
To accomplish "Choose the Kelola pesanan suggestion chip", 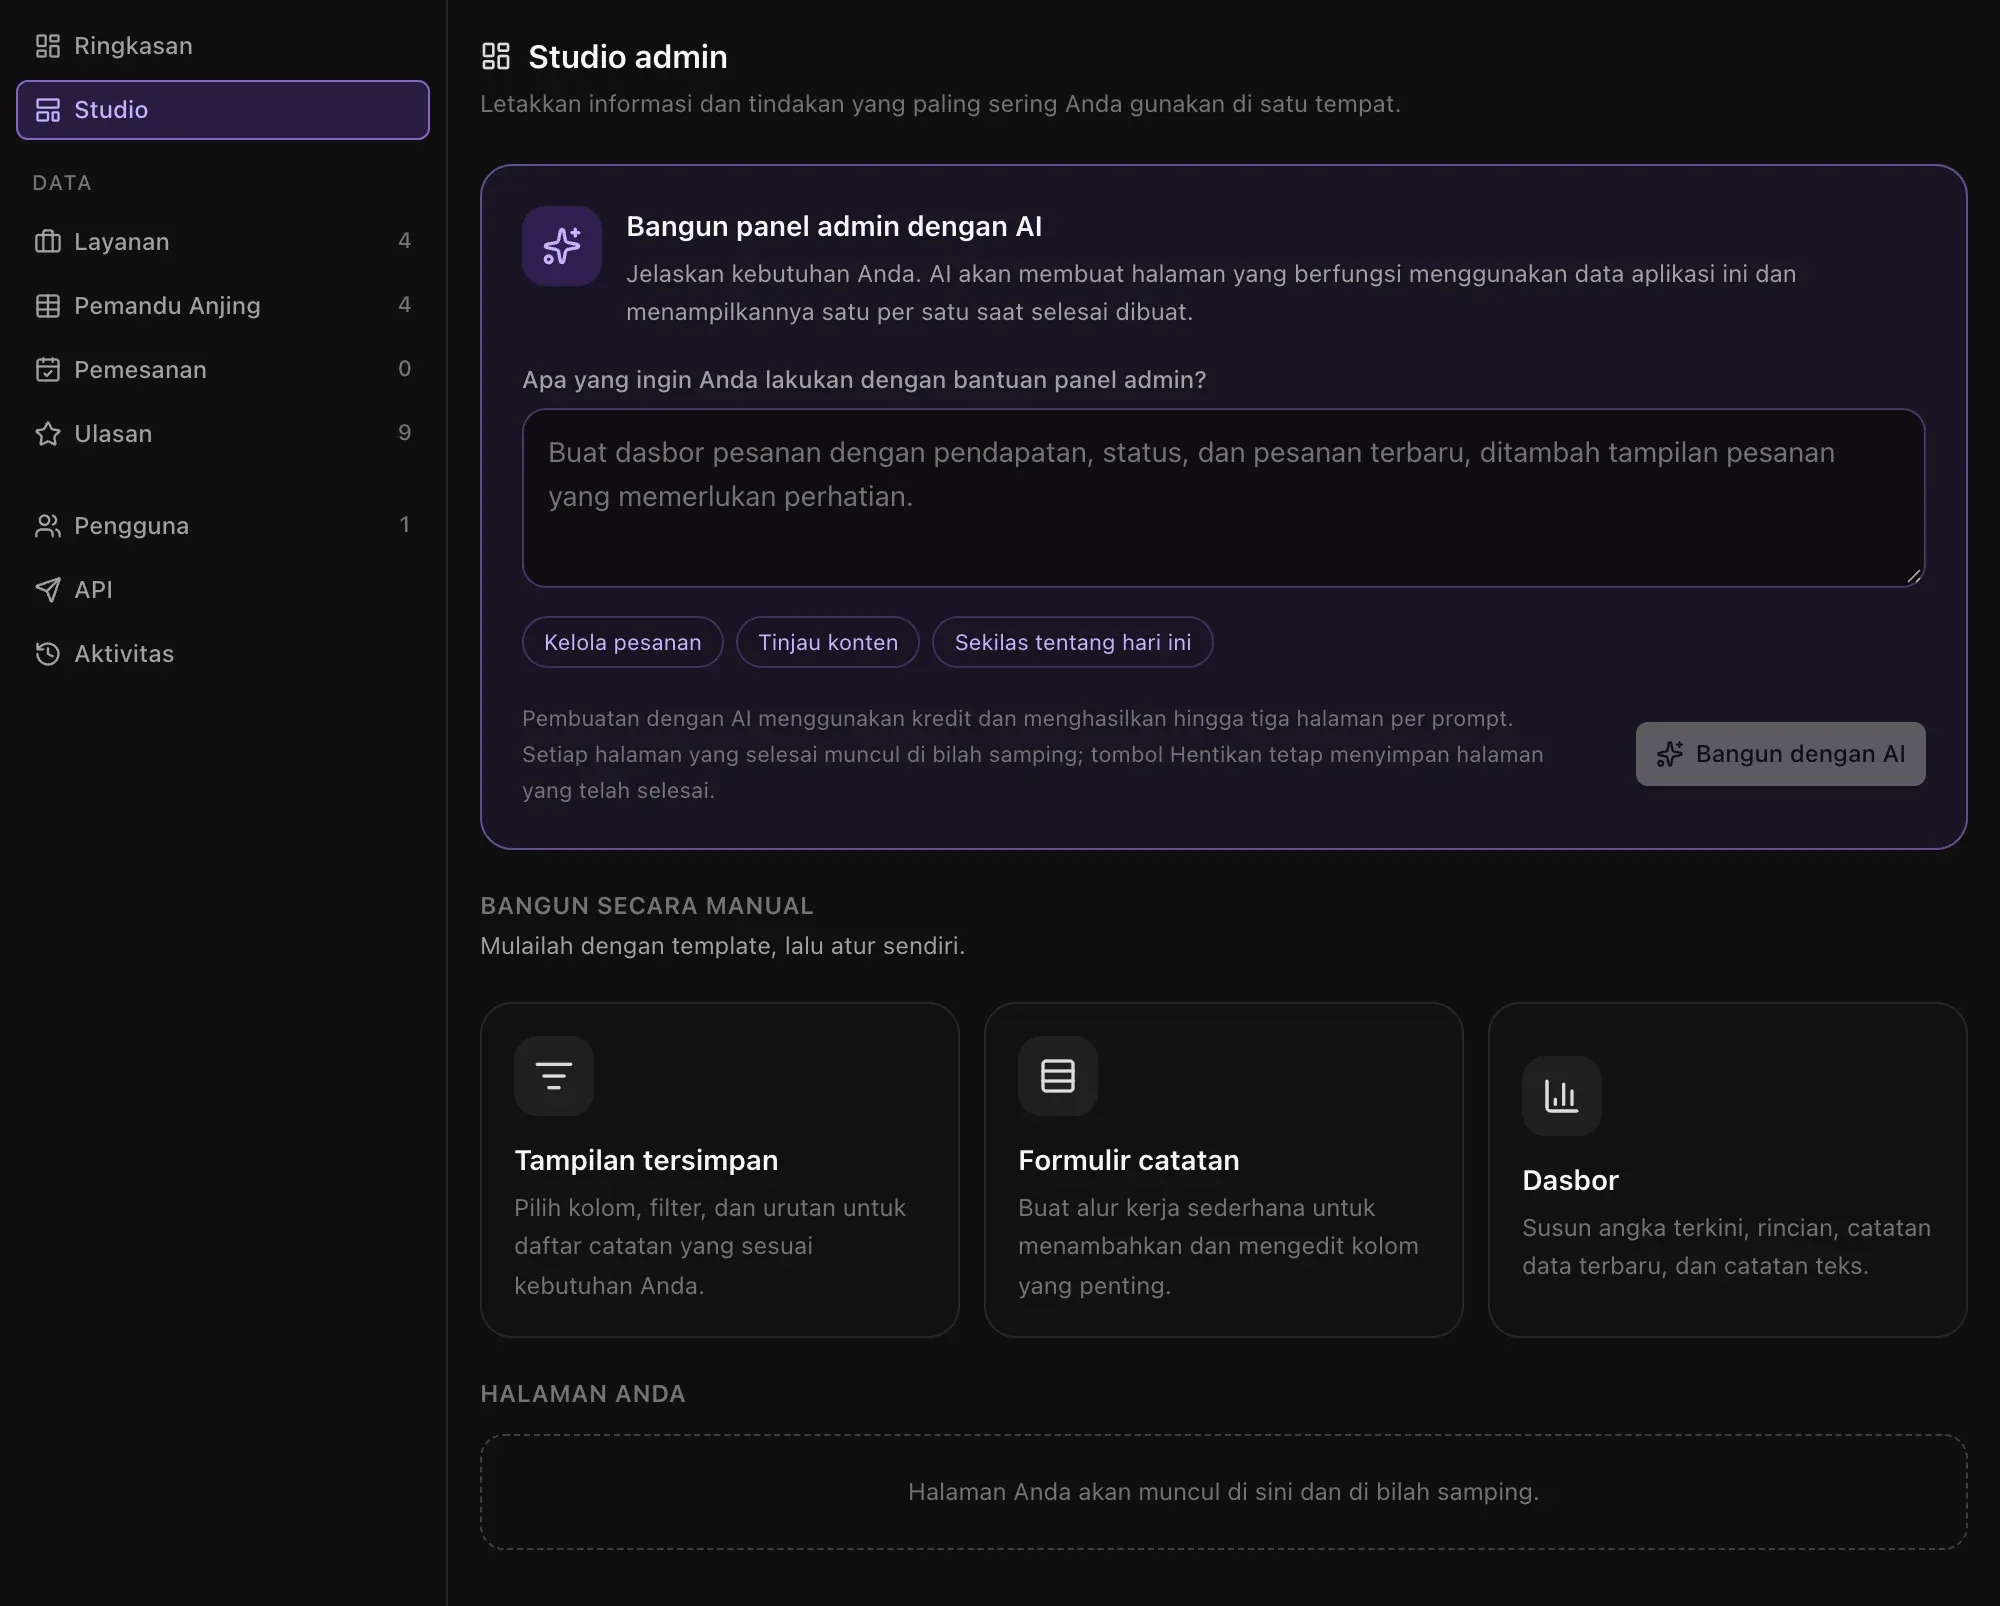I will coord(623,642).
